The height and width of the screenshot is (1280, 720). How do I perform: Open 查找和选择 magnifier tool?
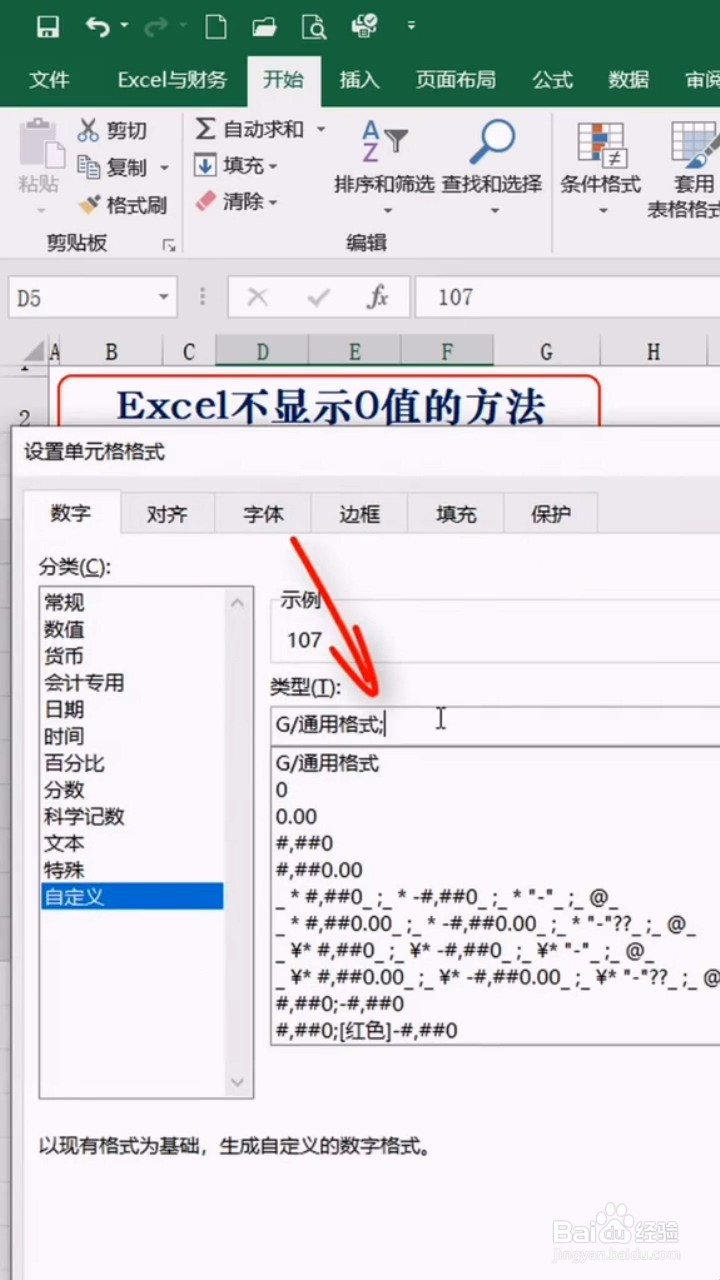coord(492,165)
